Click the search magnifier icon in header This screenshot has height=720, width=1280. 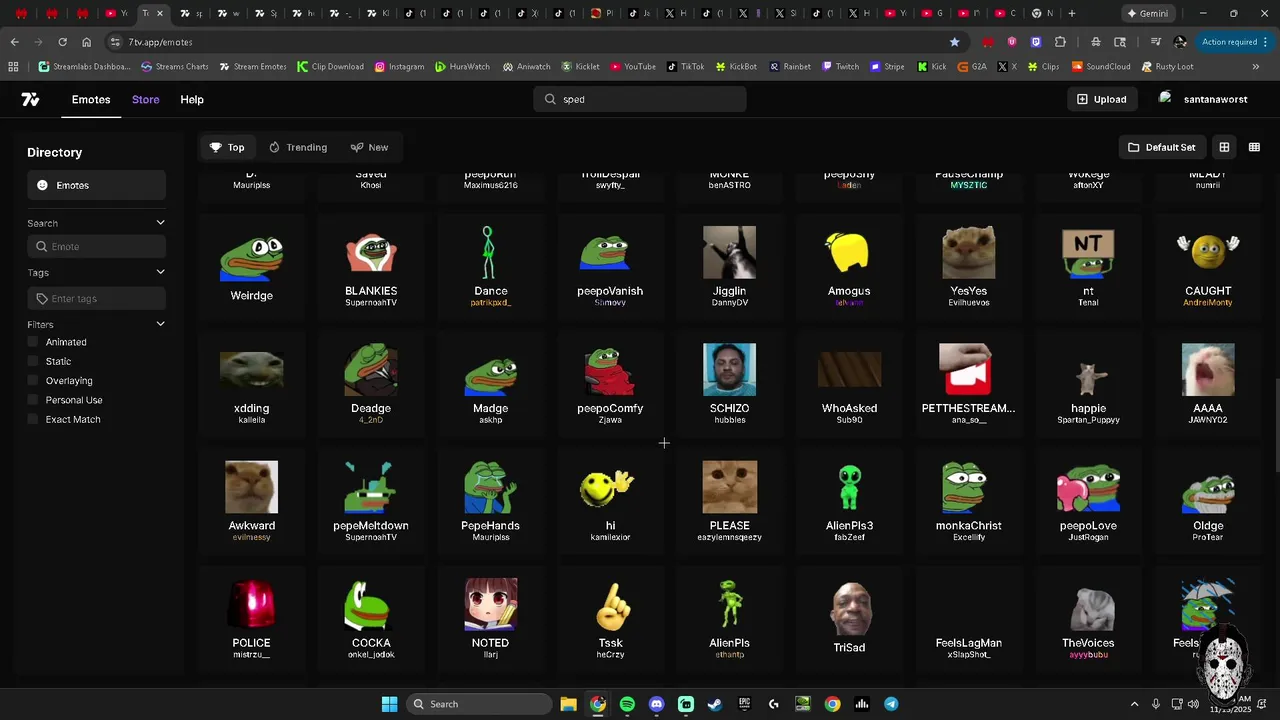pos(550,99)
